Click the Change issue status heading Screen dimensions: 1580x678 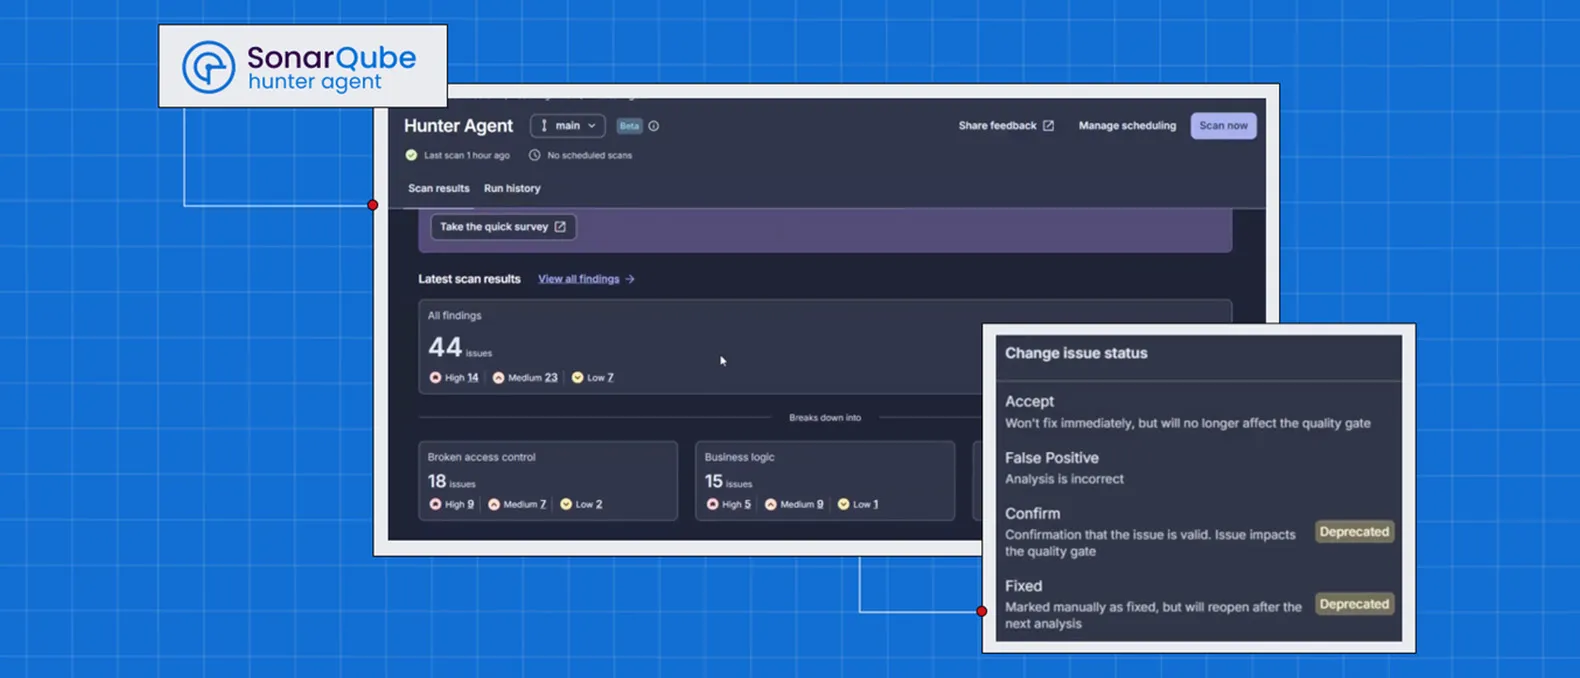[x=1076, y=353]
